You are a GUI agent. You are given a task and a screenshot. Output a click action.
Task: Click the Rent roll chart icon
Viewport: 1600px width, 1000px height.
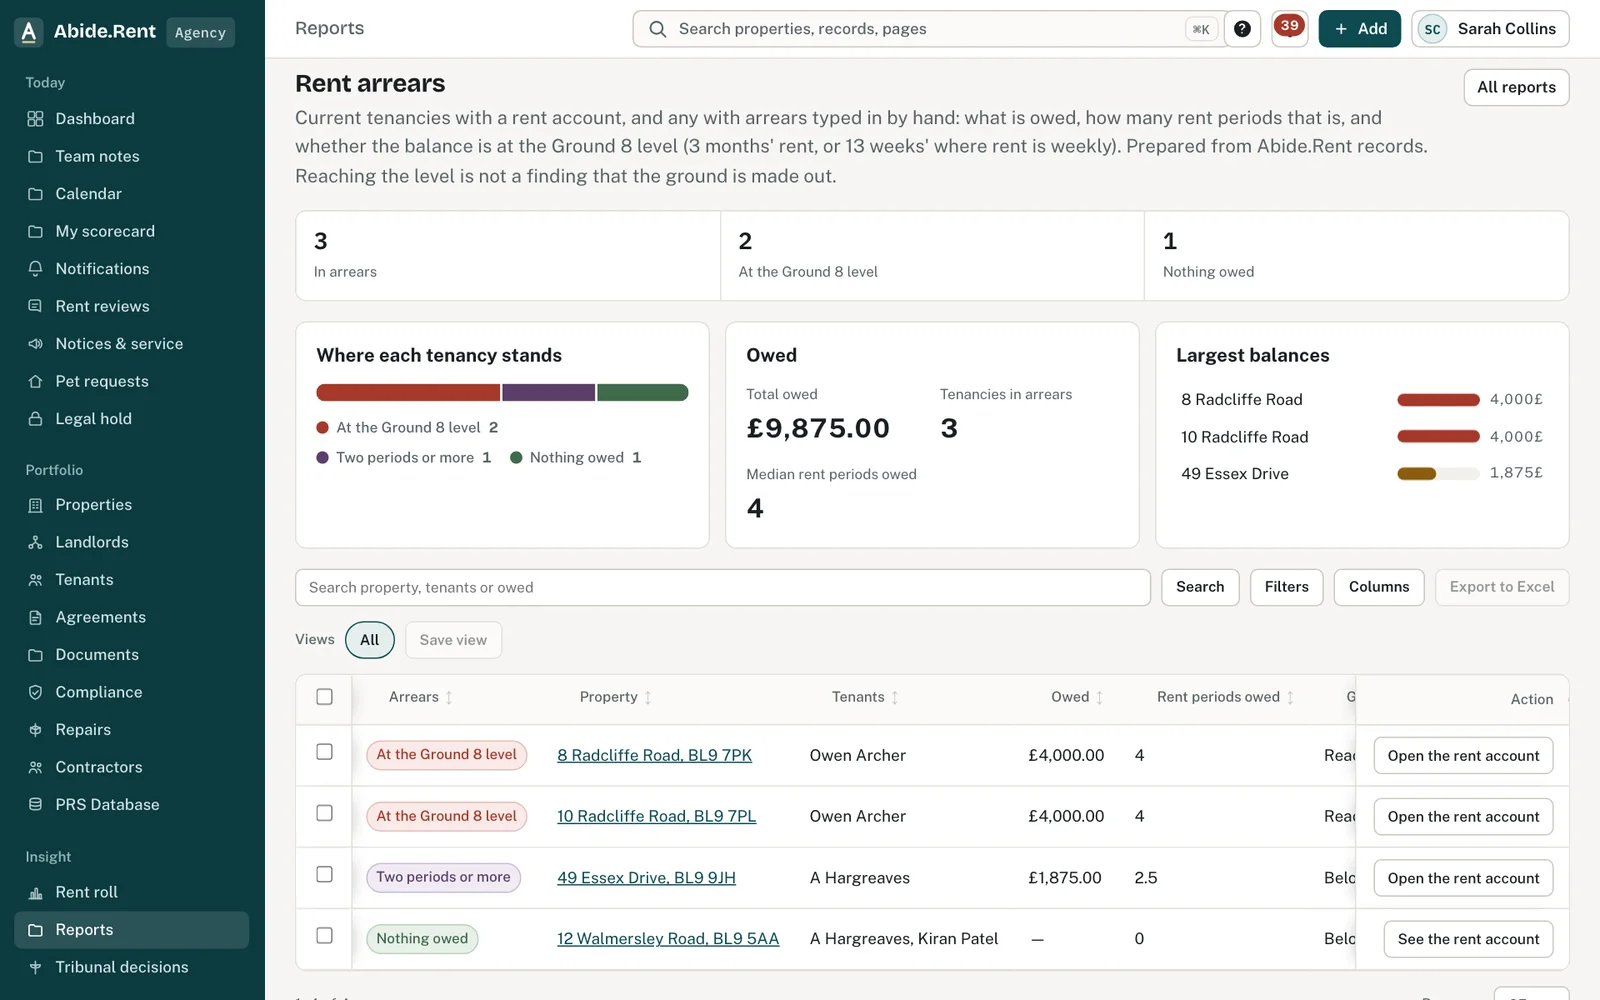36,892
